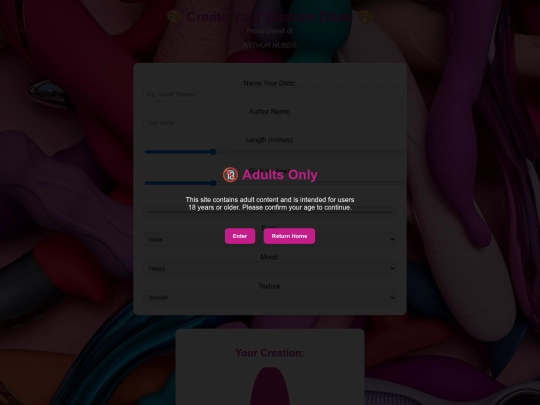Focus the Author Name input field
Viewport: 540px width, 405px height.
273,122
